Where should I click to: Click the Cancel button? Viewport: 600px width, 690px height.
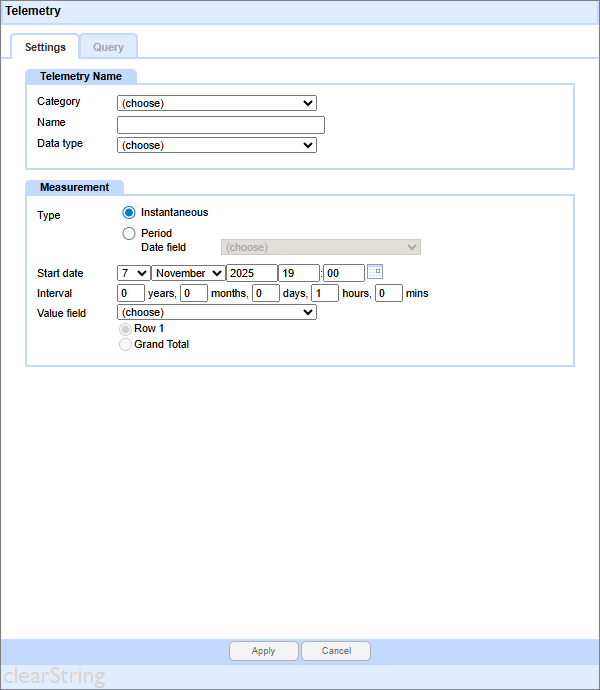coord(336,651)
